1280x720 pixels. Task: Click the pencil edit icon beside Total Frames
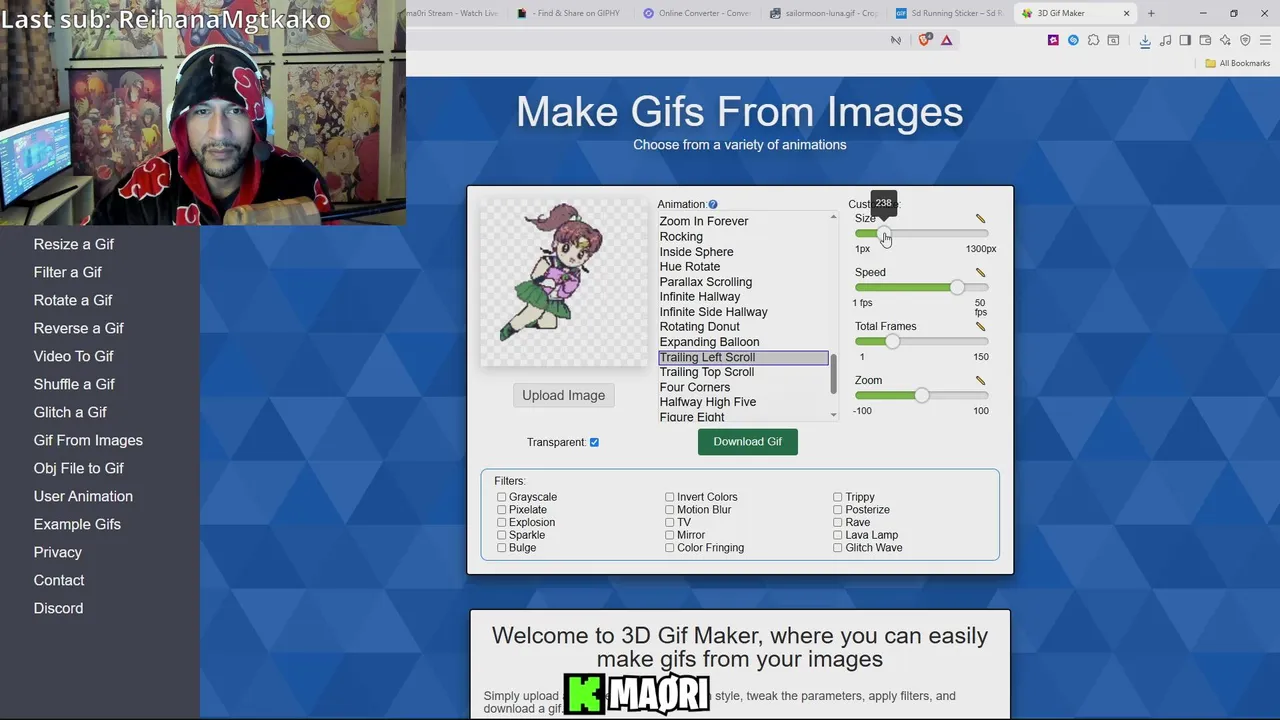980,327
